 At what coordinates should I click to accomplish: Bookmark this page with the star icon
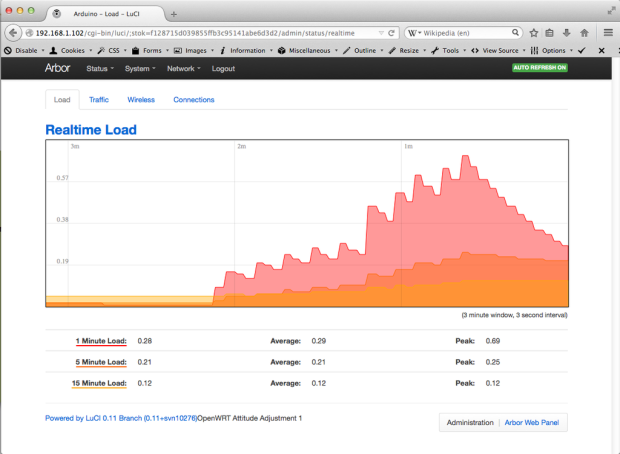(533, 33)
